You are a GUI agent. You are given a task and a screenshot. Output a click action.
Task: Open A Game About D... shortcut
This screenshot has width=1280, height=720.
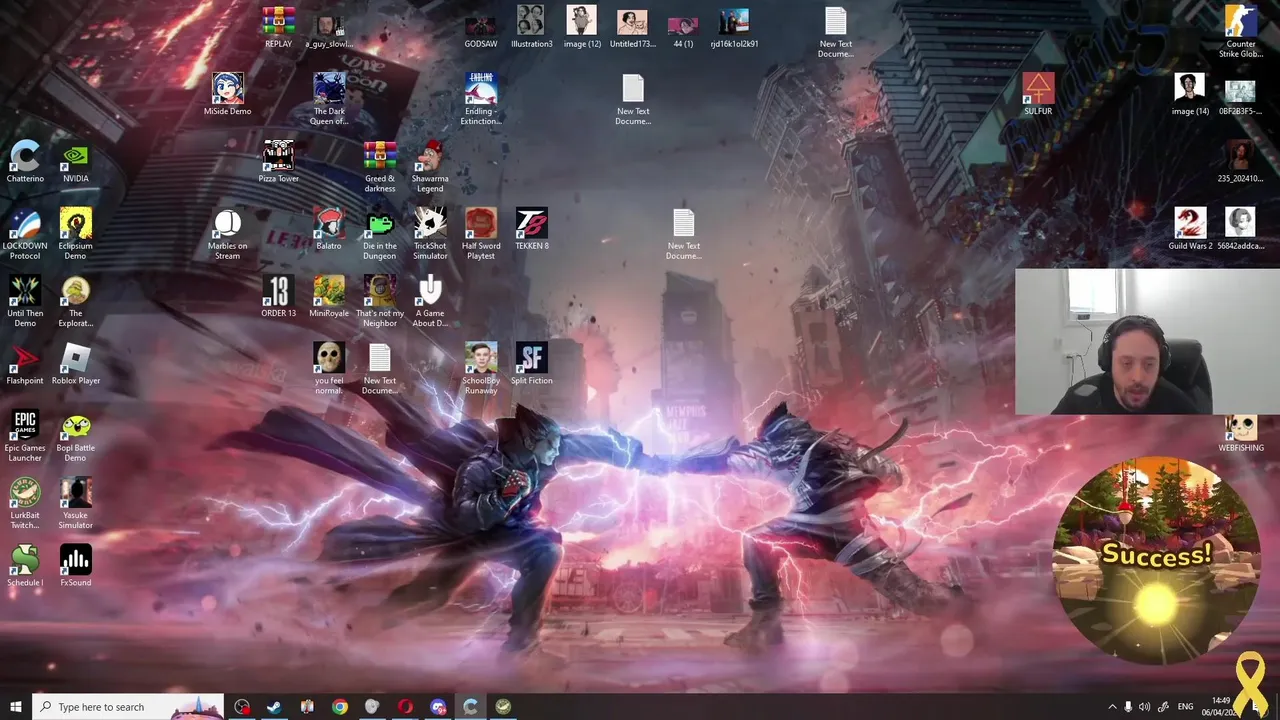430,300
